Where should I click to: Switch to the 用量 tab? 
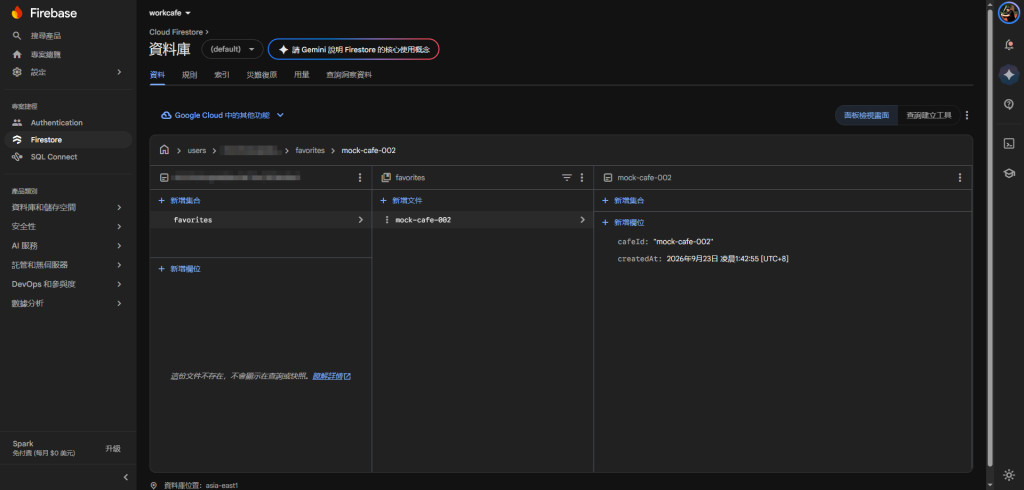[x=302, y=75]
